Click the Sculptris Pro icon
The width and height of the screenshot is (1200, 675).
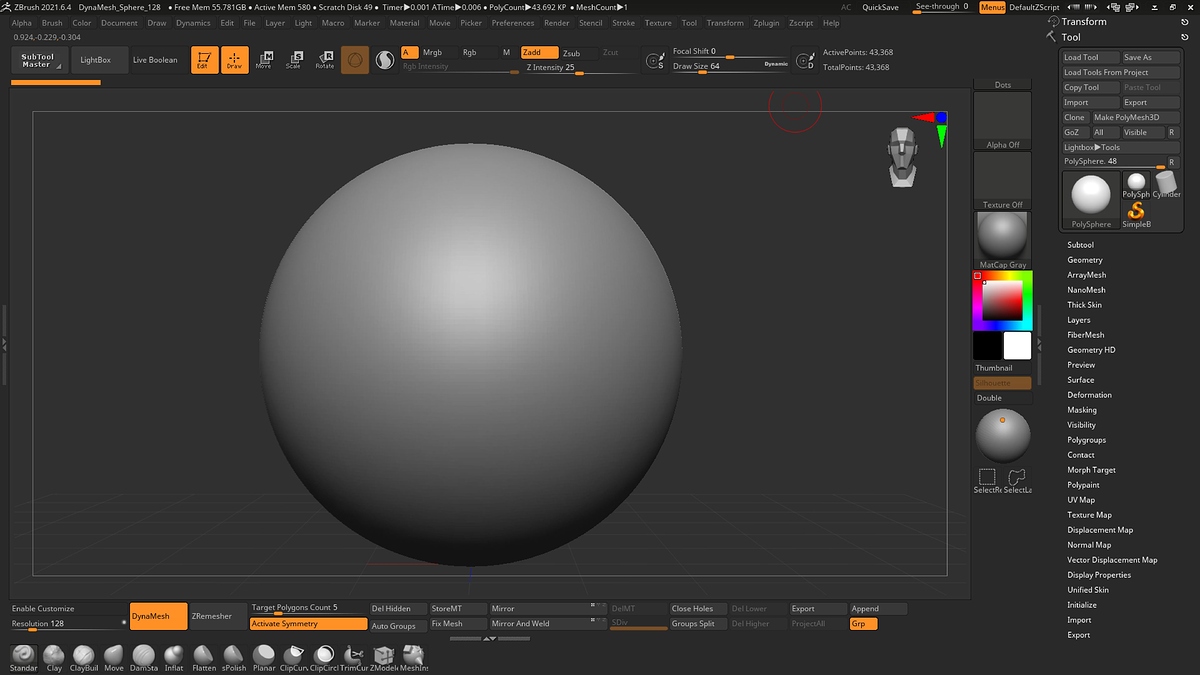pyautogui.click(x=385, y=60)
